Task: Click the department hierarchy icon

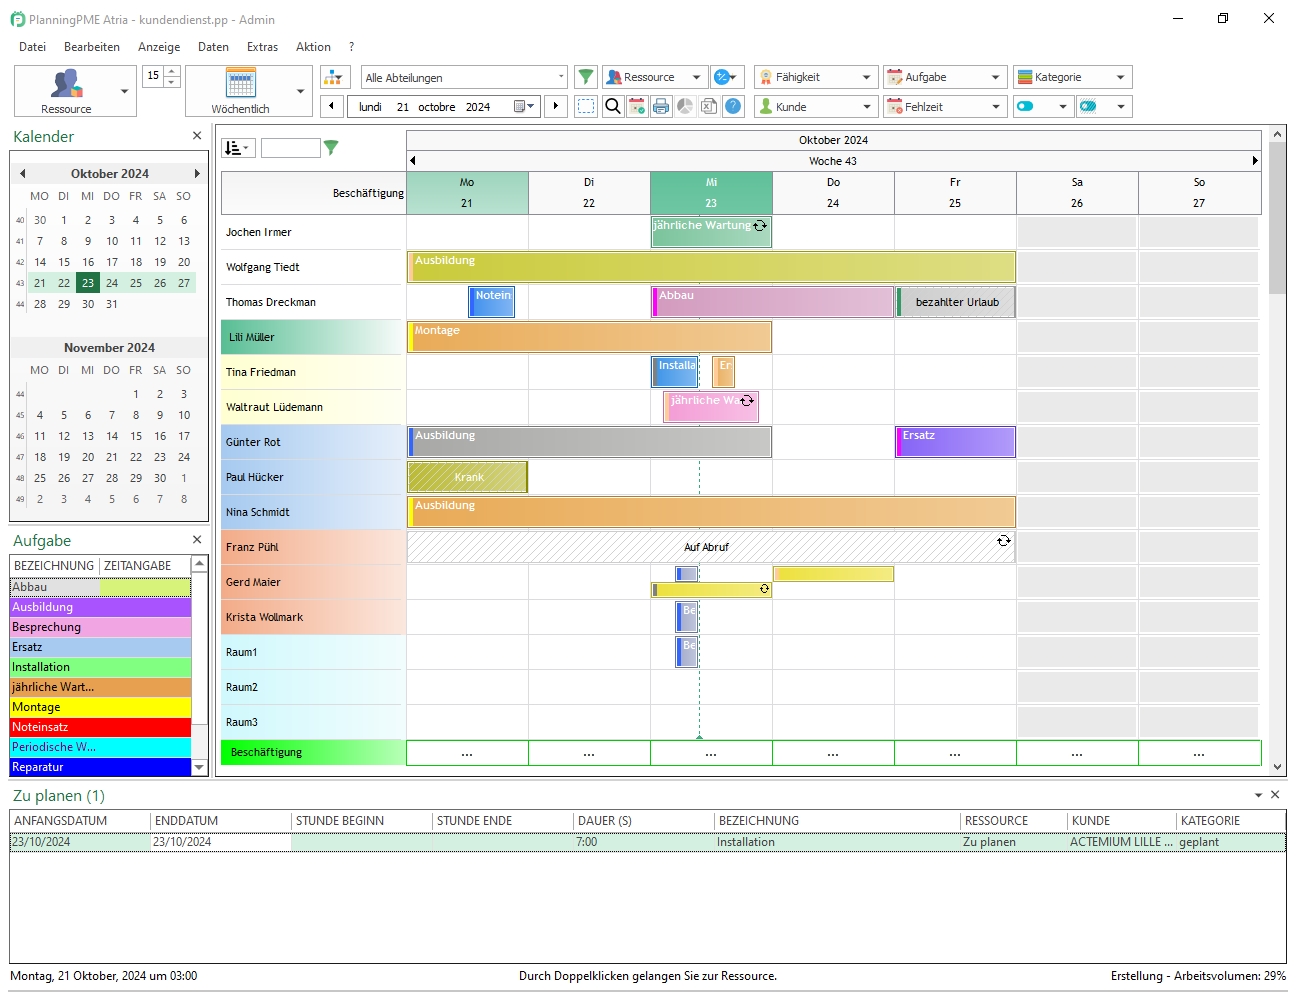Action: click(335, 77)
